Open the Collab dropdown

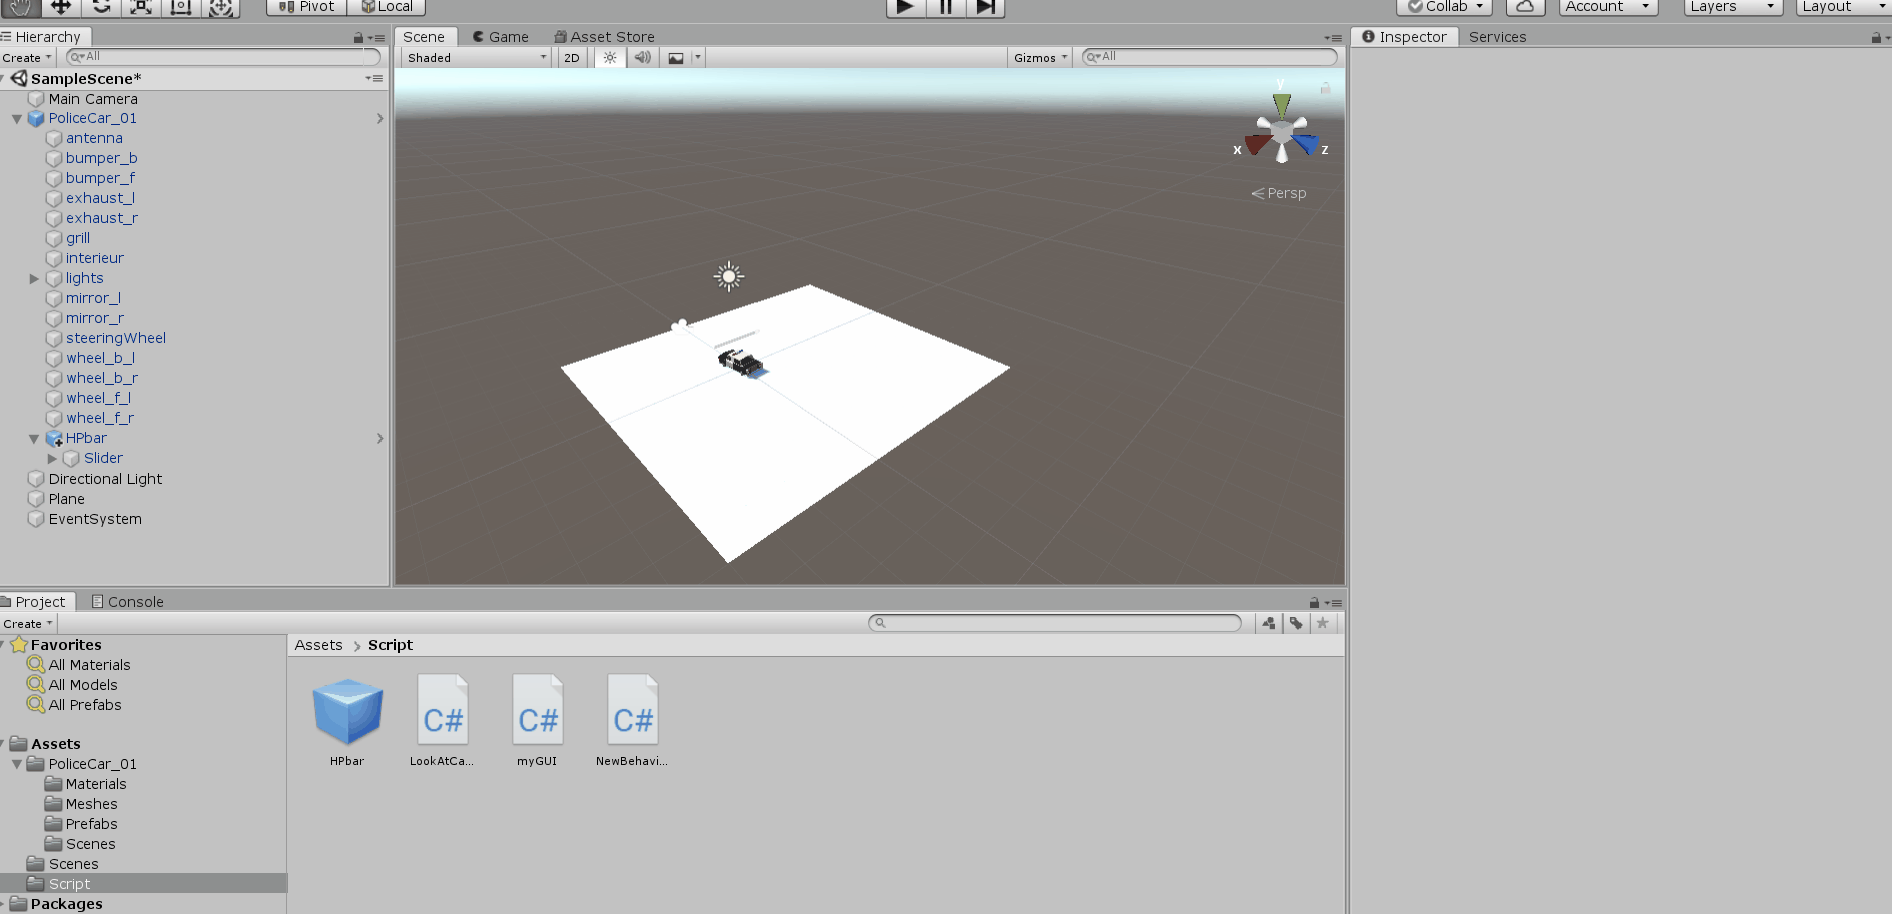[1444, 7]
